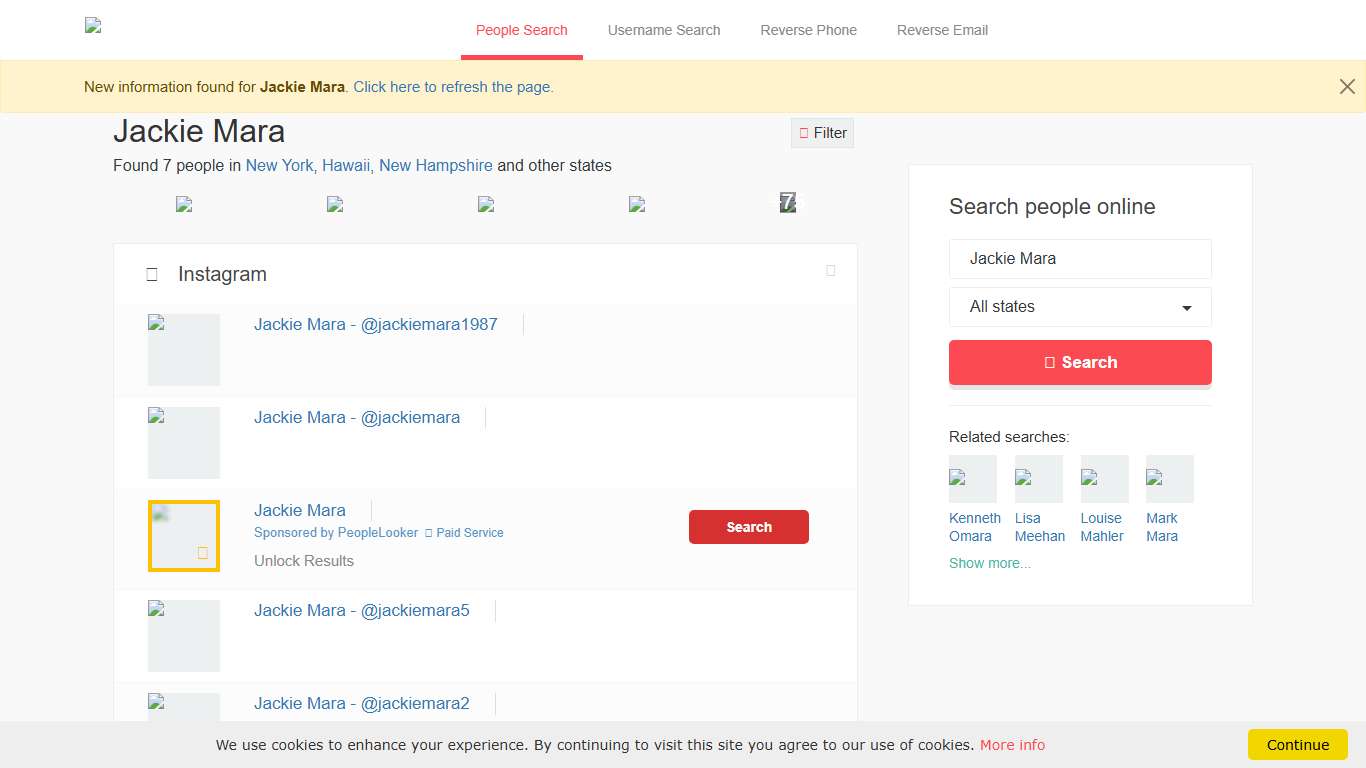
Task: Click Search button on sponsored Jackie Mara result
Action: coord(748,527)
